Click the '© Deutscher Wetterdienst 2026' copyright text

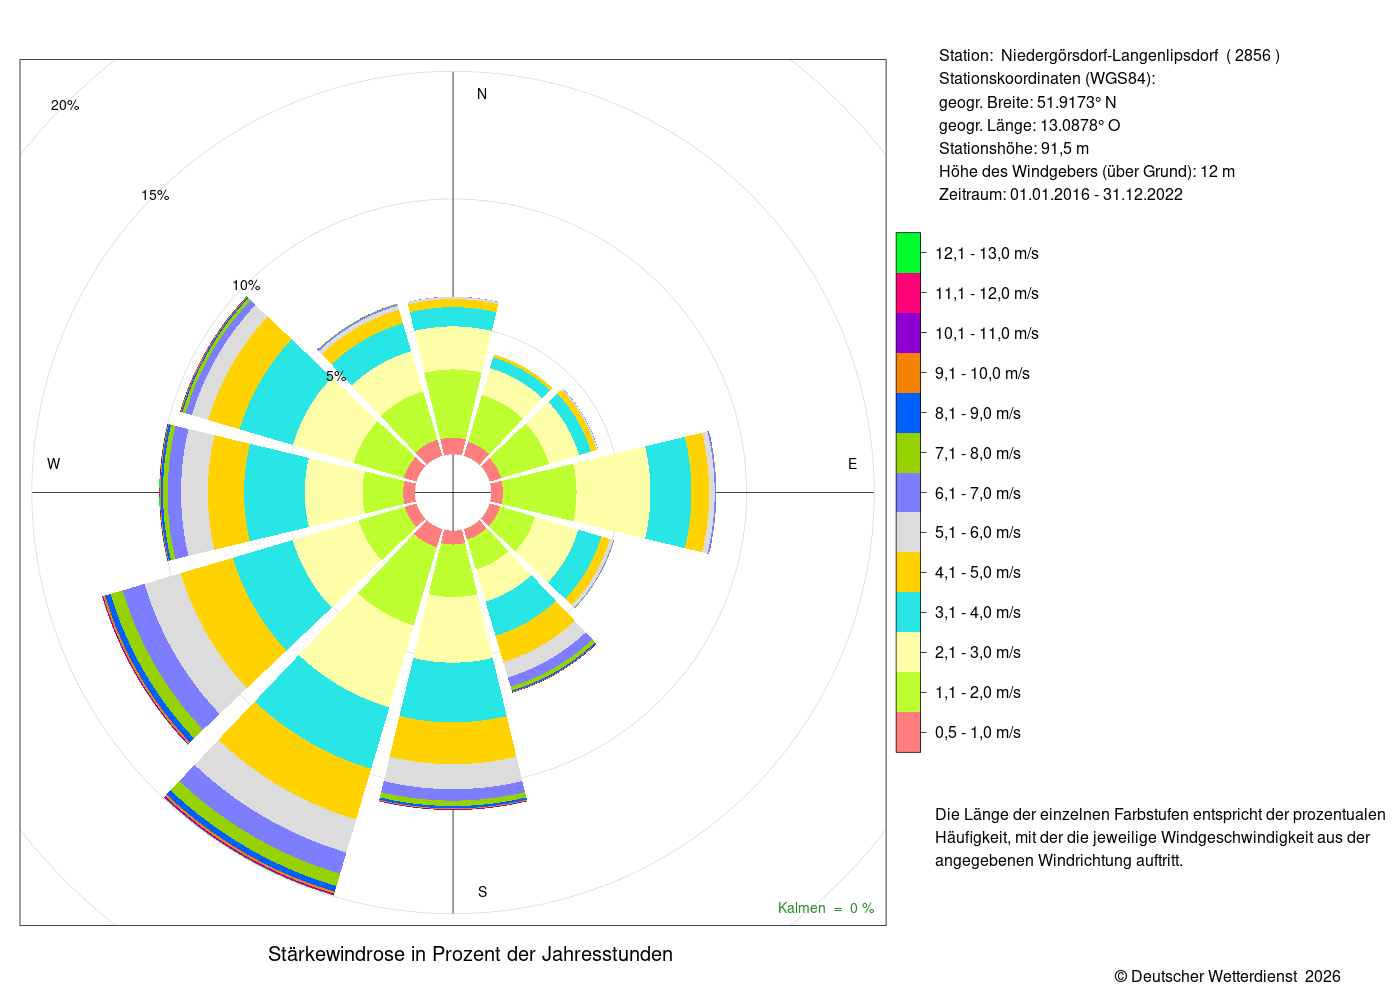pos(1227,976)
